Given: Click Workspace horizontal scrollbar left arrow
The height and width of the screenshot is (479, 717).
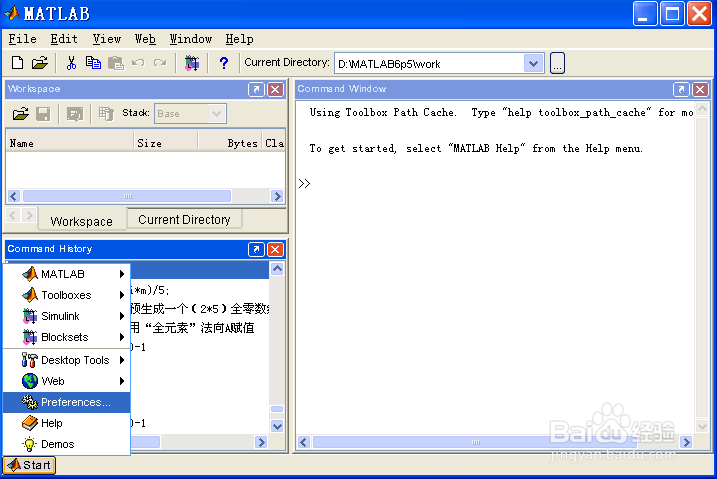Looking at the screenshot, I should [x=13, y=196].
